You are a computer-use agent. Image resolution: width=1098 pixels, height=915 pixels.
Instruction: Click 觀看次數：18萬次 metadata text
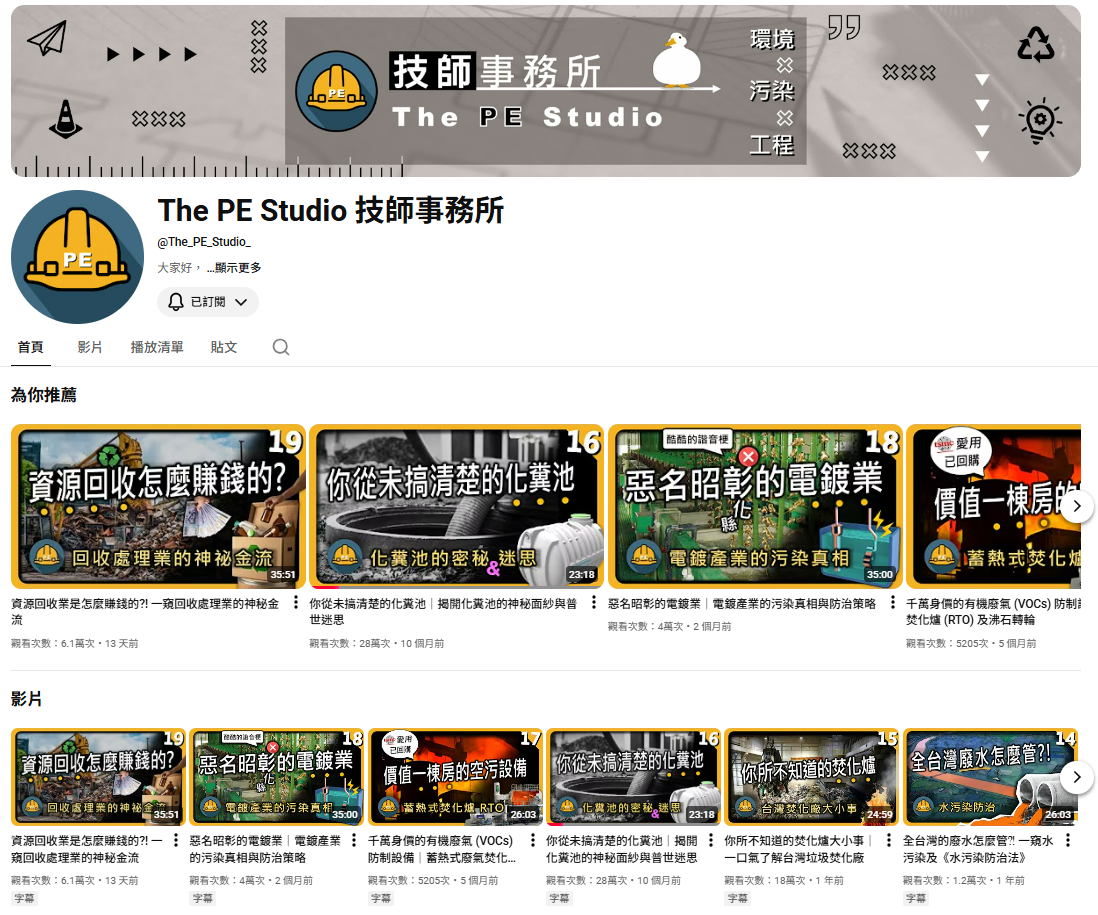click(x=764, y=881)
